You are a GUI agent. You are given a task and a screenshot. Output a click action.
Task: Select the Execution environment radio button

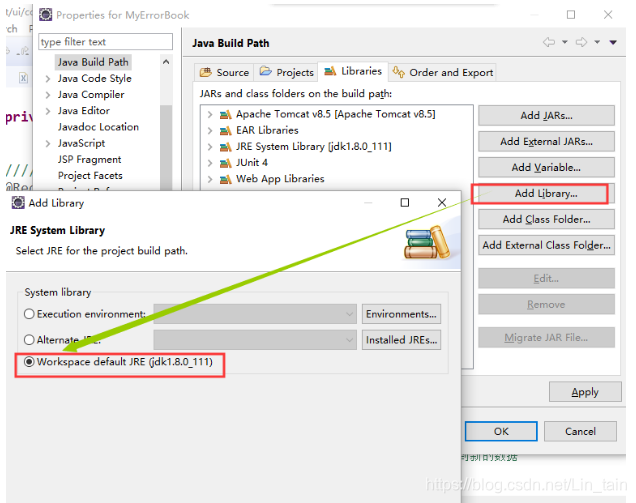coord(29,314)
